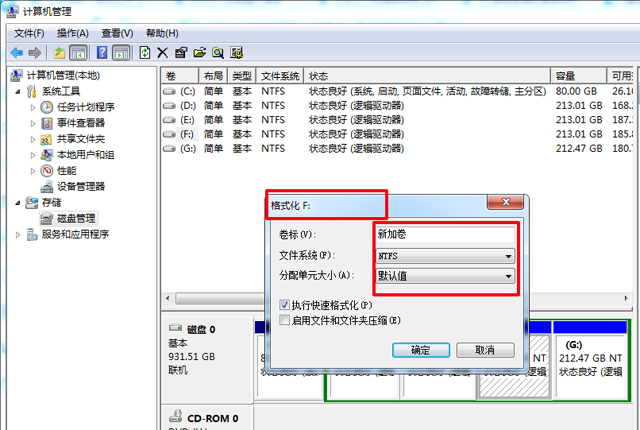Image resolution: width=640 pixels, height=430 pixels.
Task: Click the back arrow toolbar icon
Action: click(x=16, y=52)
